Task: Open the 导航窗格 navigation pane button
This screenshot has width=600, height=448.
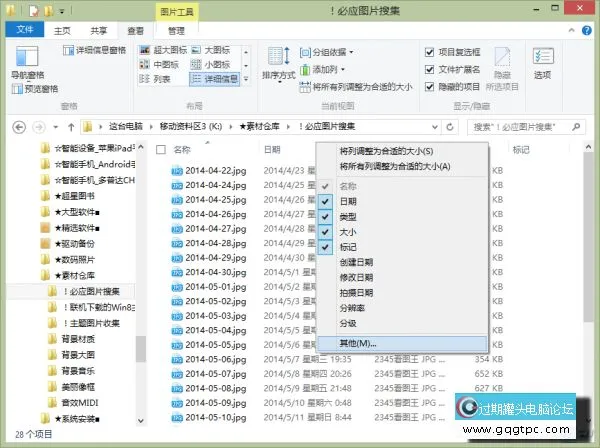Action: (x=27, y=62)
